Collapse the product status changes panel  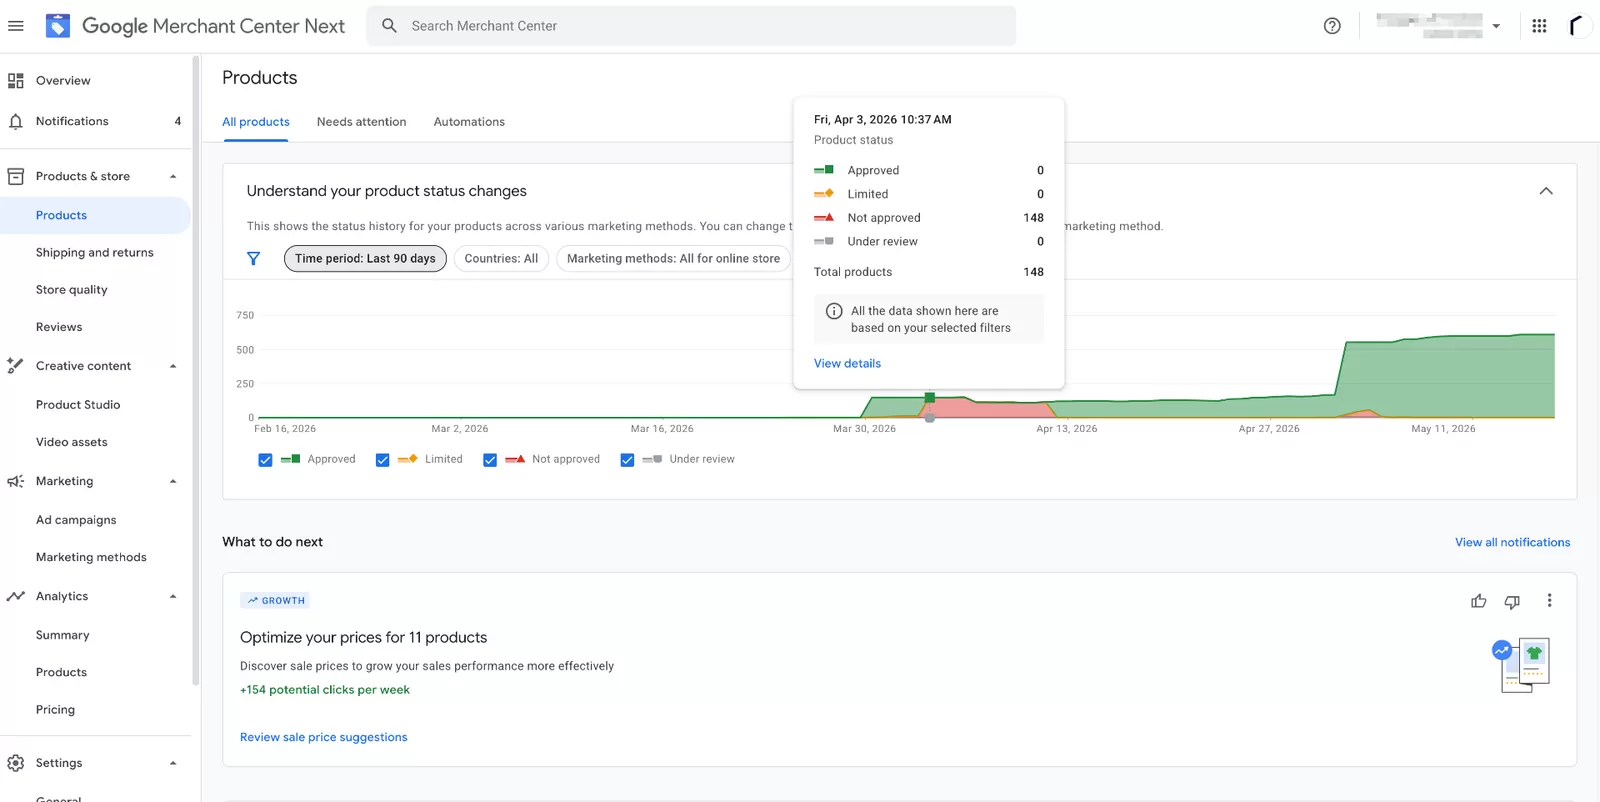(x=1546, y=191)
